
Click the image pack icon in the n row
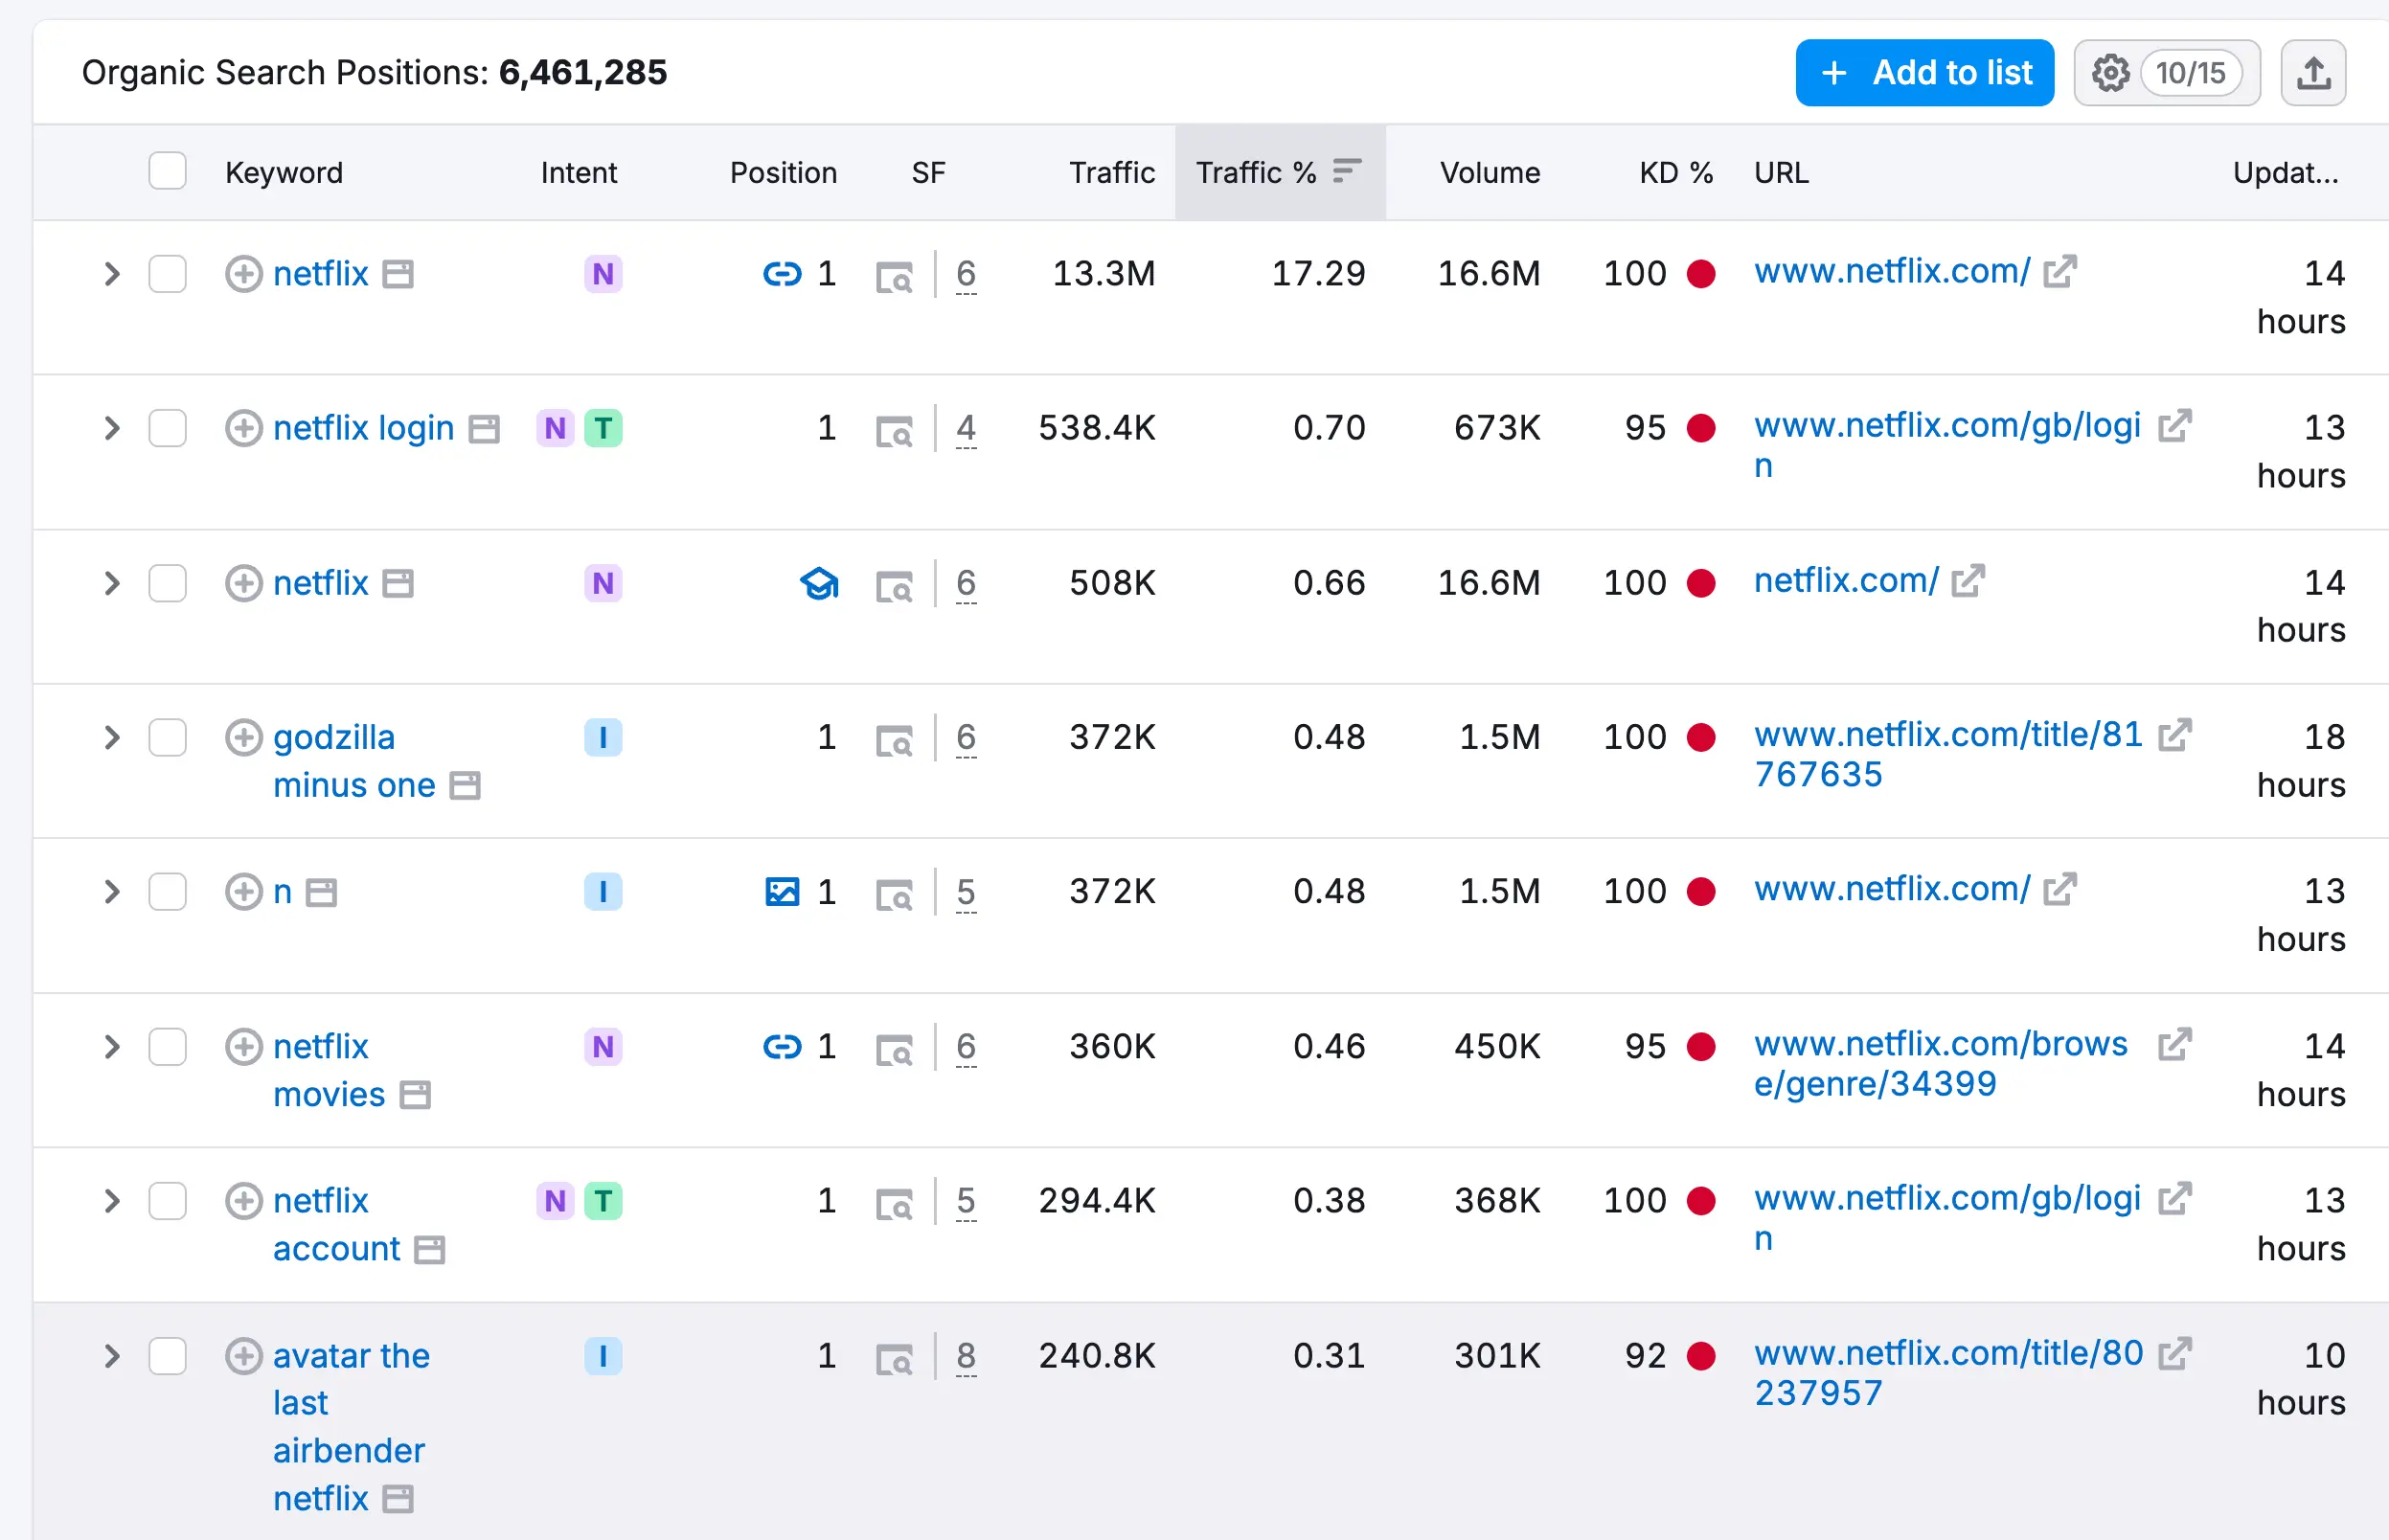pyautogui.click(x=782, y=892)
